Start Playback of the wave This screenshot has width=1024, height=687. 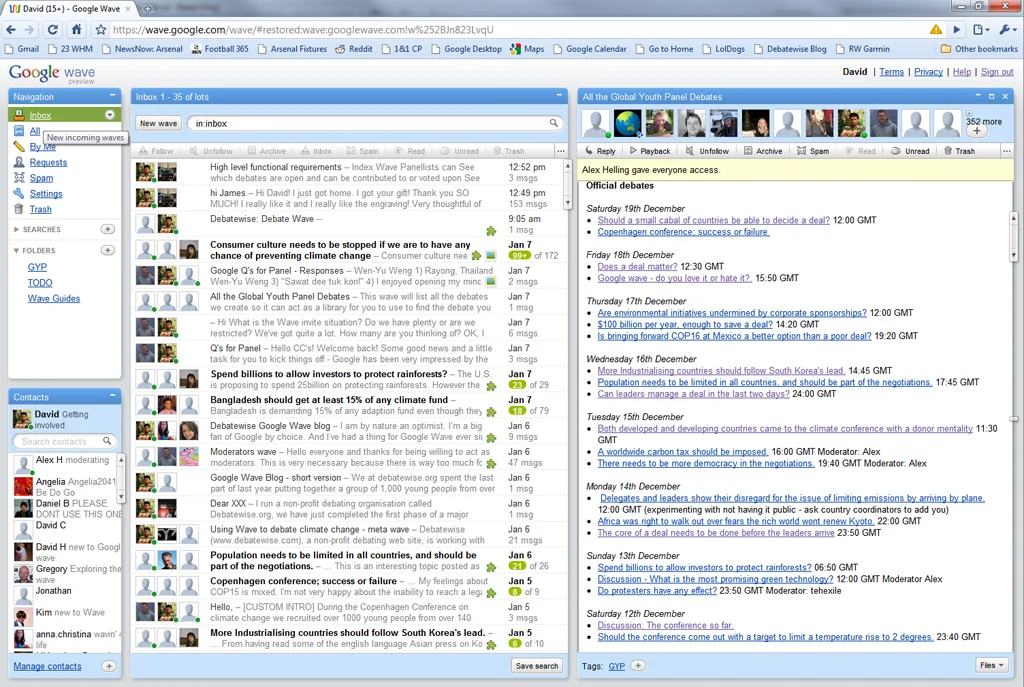(x=650, y=151)
